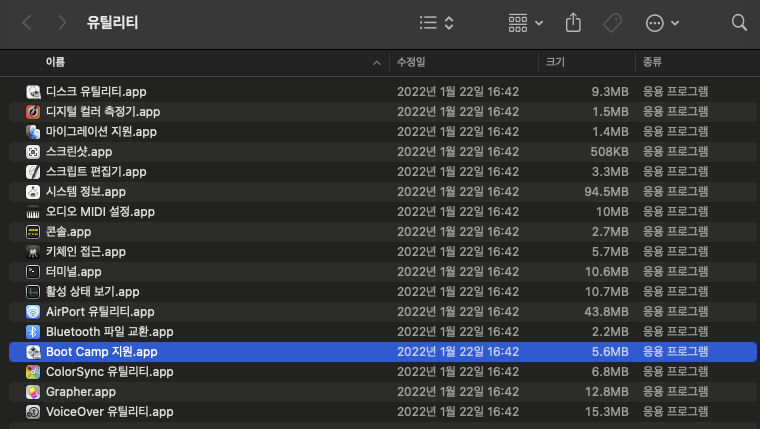Click the 키체인 접근.app icon
The height and width of the screenshot is (429, 760).
coord(33,252)
